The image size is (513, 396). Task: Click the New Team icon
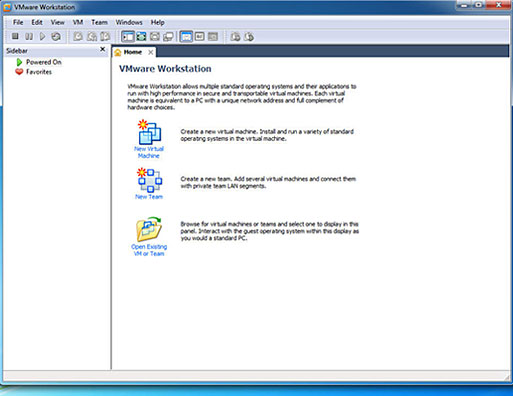tap(149, 180)
